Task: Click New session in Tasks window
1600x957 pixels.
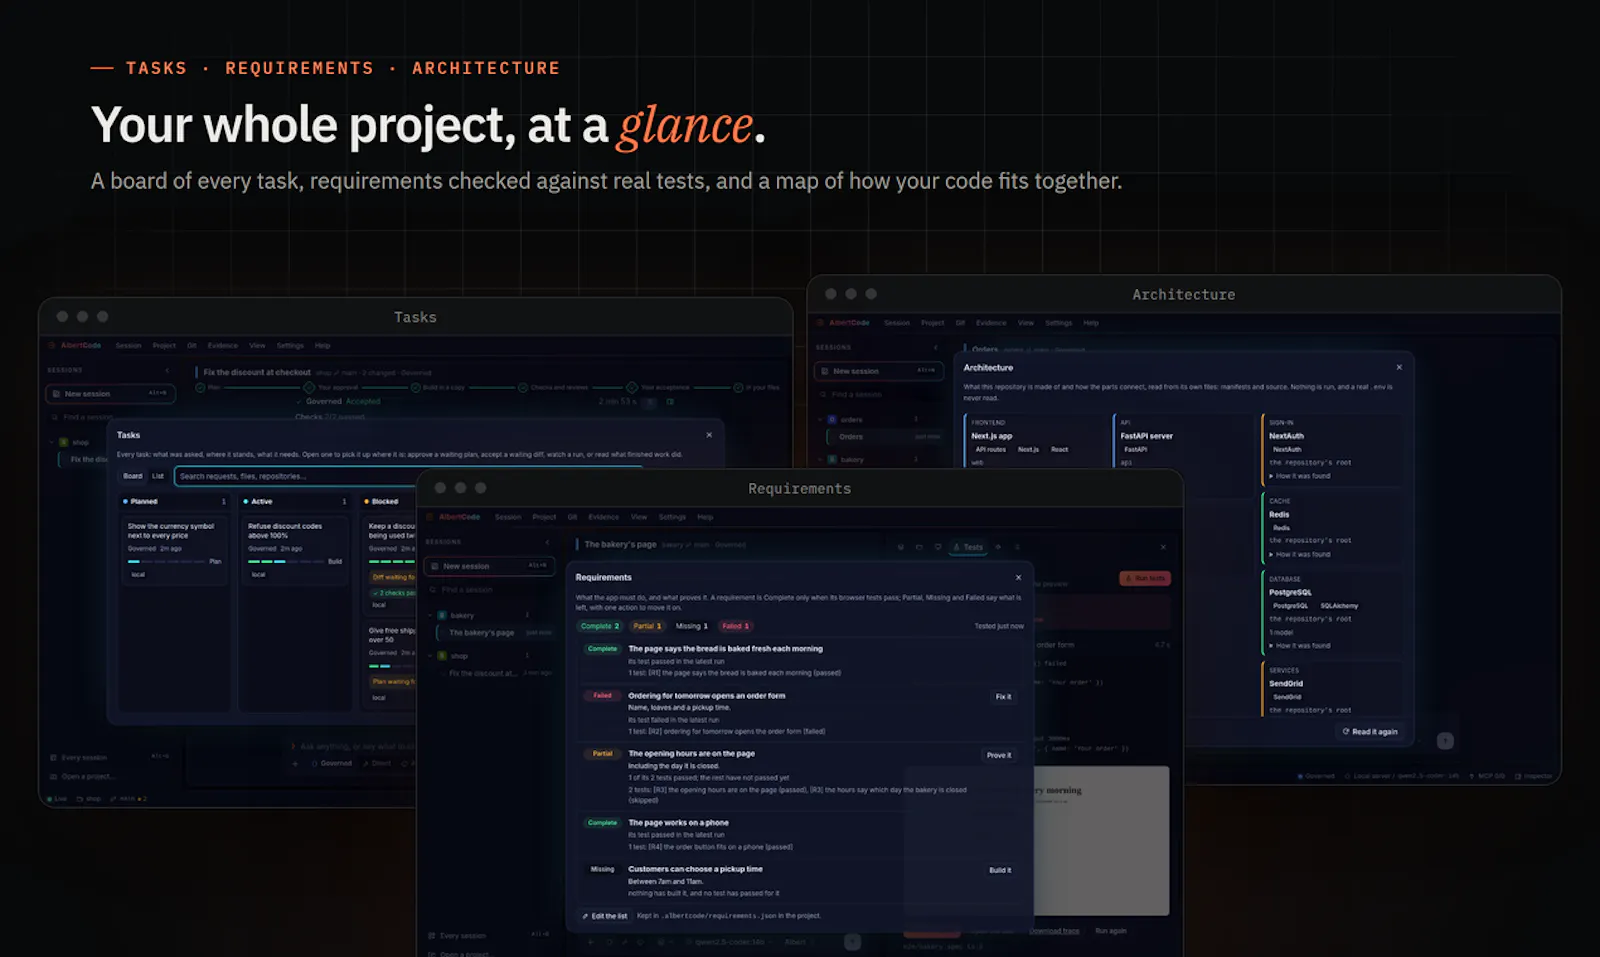Action: point(110,394)
